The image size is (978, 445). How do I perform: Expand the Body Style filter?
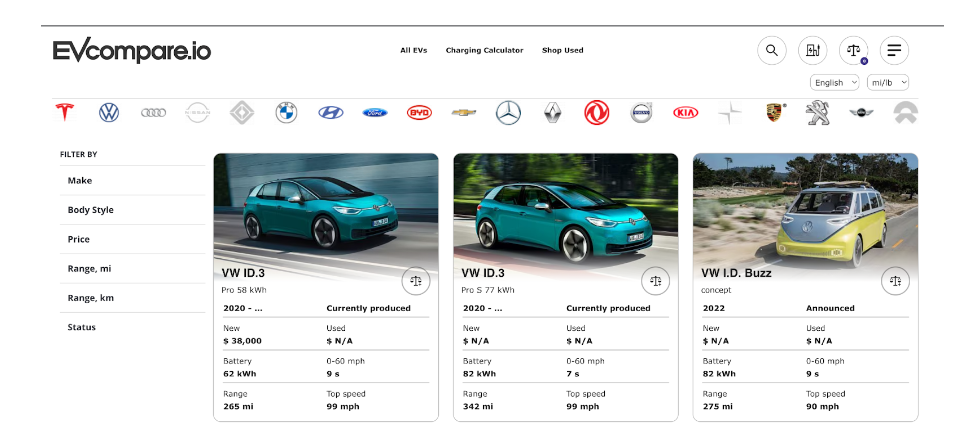tap(132, 210)
